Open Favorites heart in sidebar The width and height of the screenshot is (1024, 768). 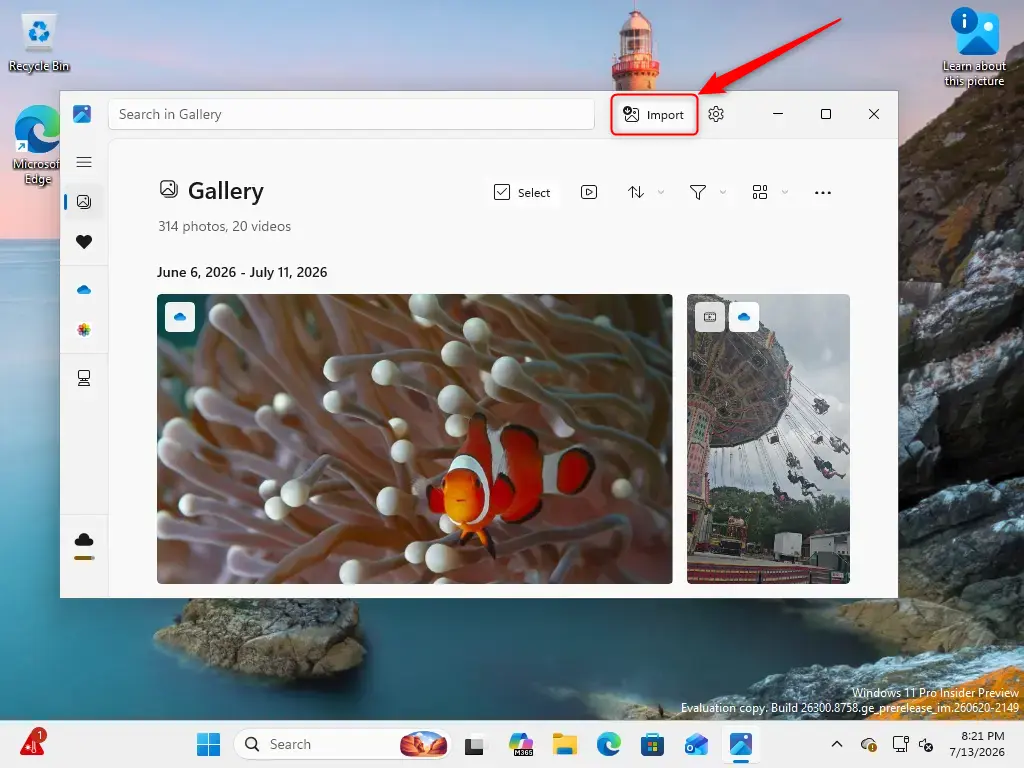[x=84, y=242]
